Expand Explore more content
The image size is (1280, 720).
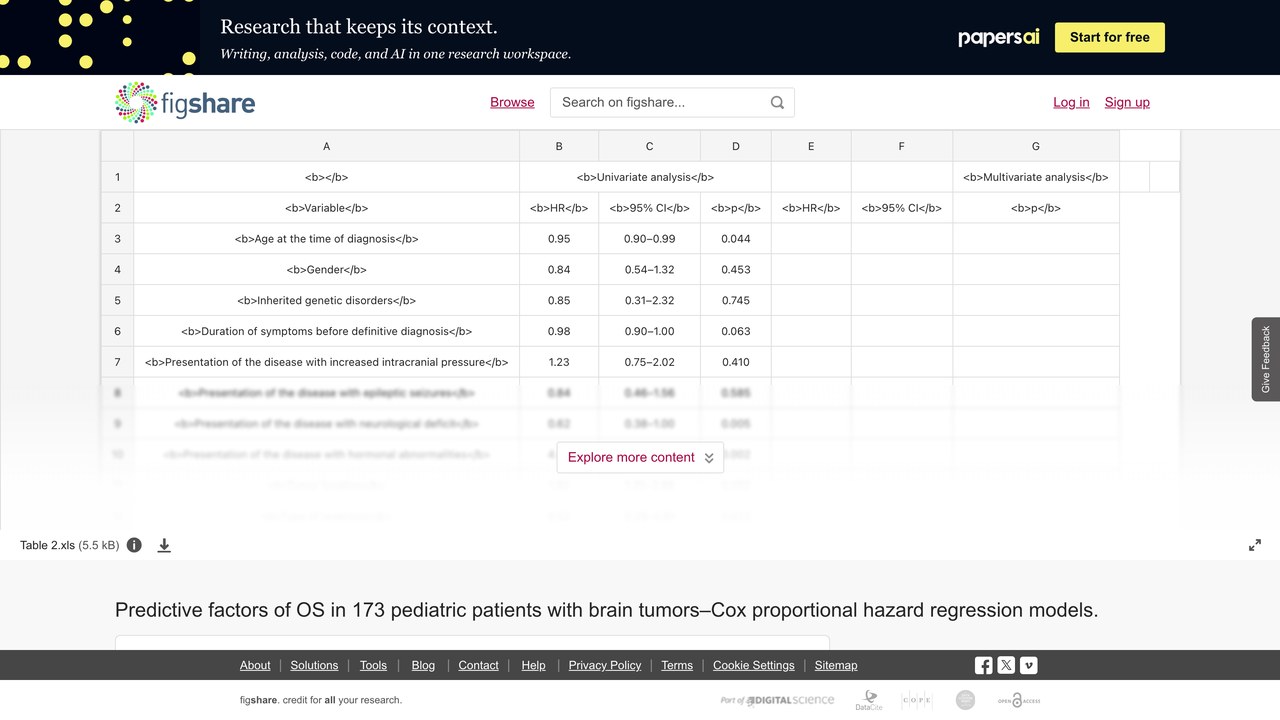[x=640, y=457]
